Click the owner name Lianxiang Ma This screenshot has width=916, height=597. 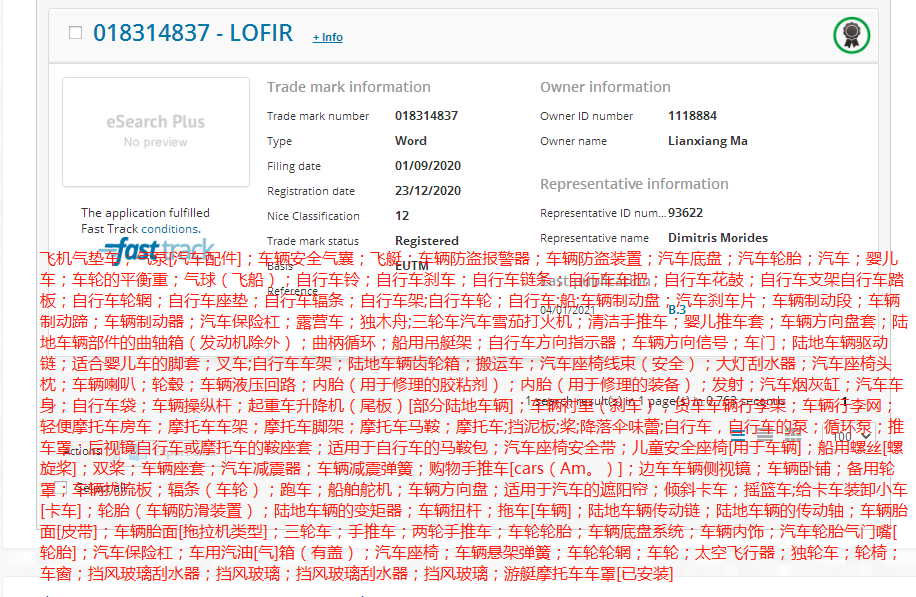(x=707, y=141)
